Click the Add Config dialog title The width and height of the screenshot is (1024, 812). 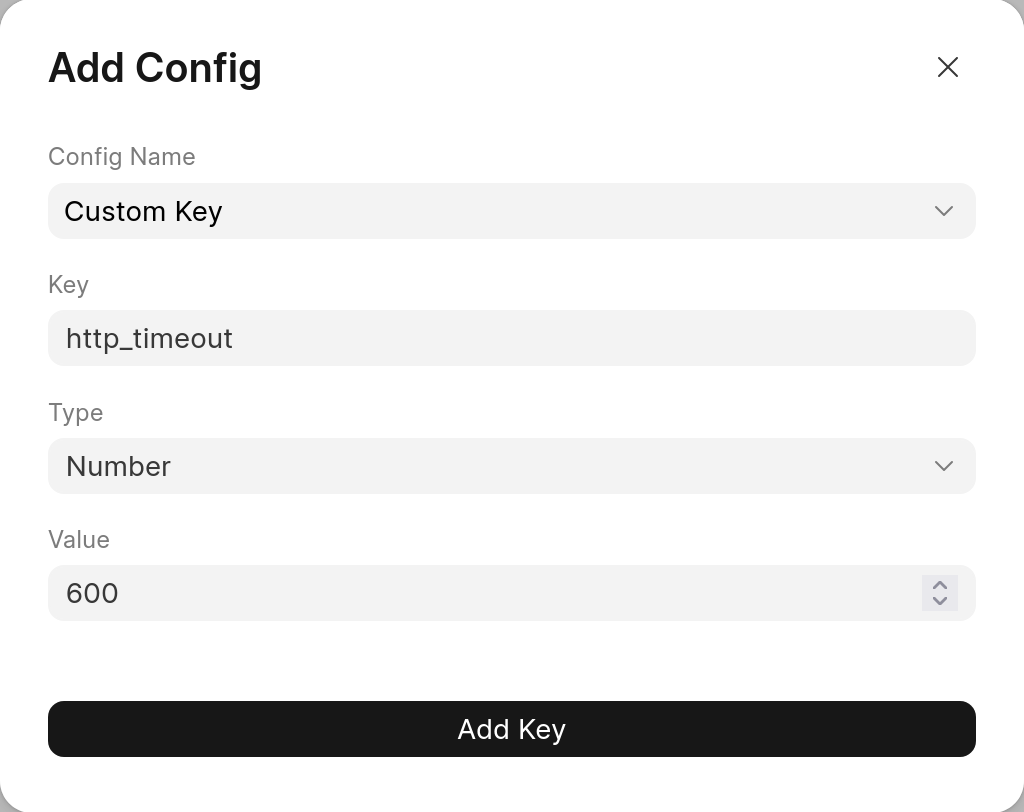coord(155,69)
